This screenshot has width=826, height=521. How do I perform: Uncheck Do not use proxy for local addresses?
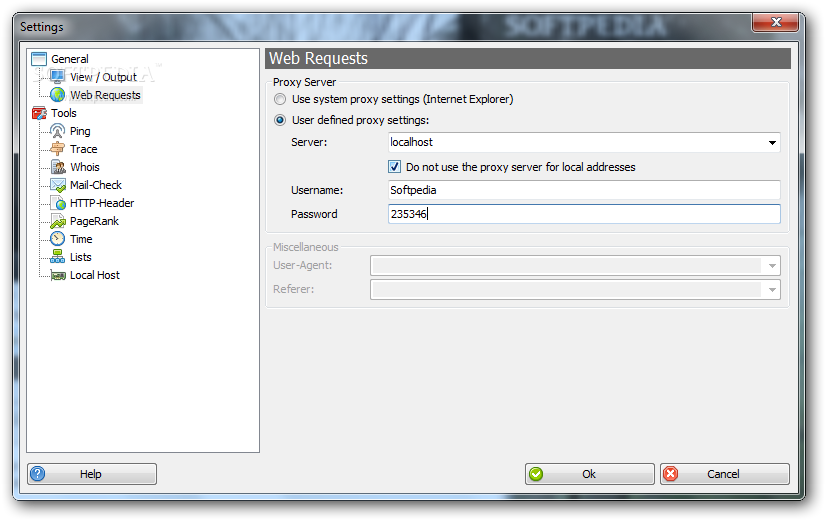(x=395, y=167)
